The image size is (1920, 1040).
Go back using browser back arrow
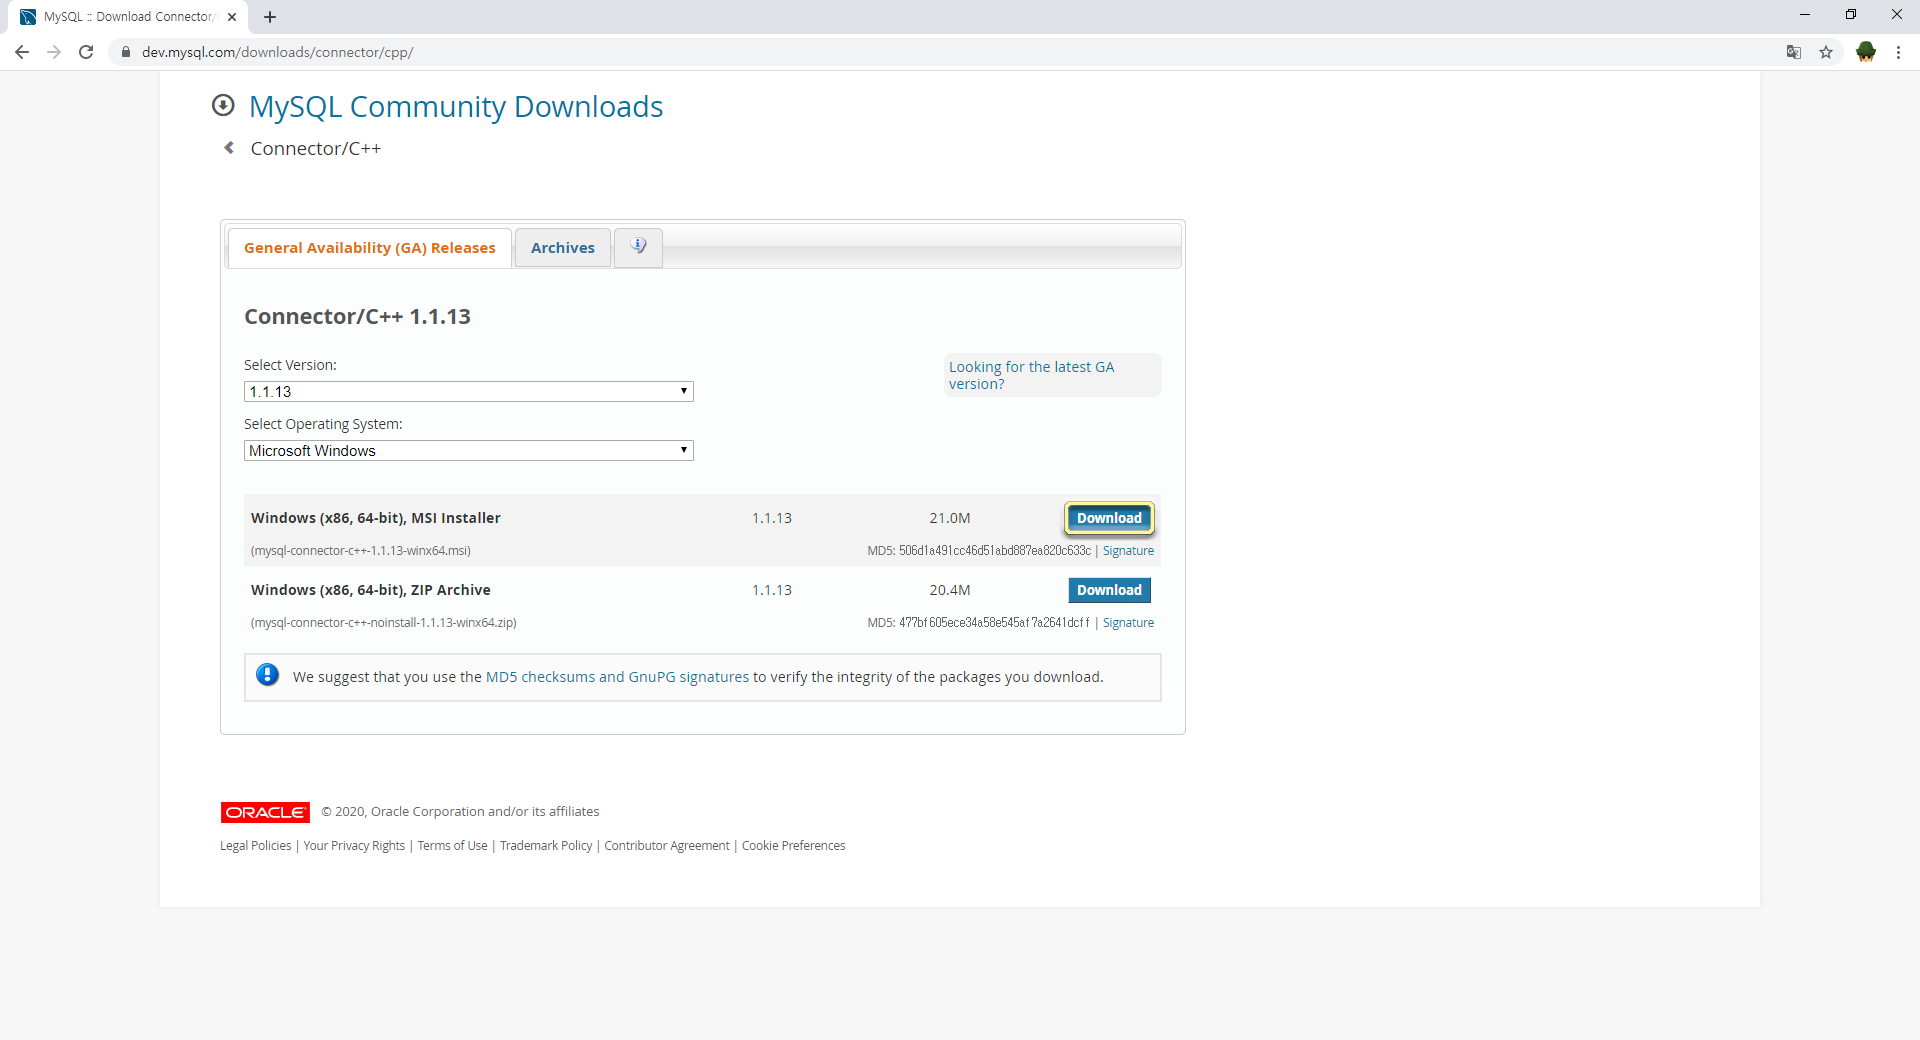22,52
